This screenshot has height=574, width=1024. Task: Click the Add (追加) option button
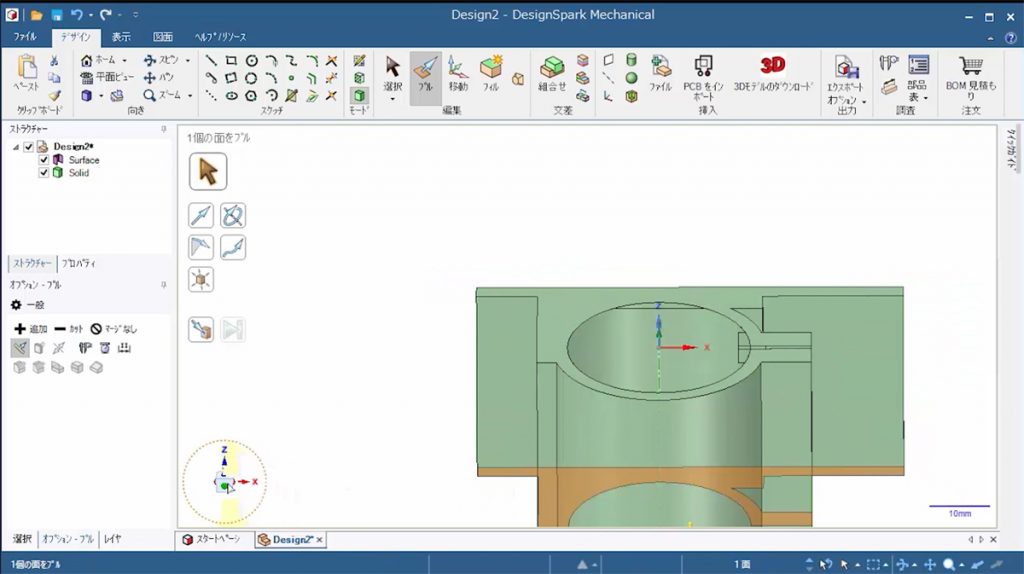tap(31, 329)
